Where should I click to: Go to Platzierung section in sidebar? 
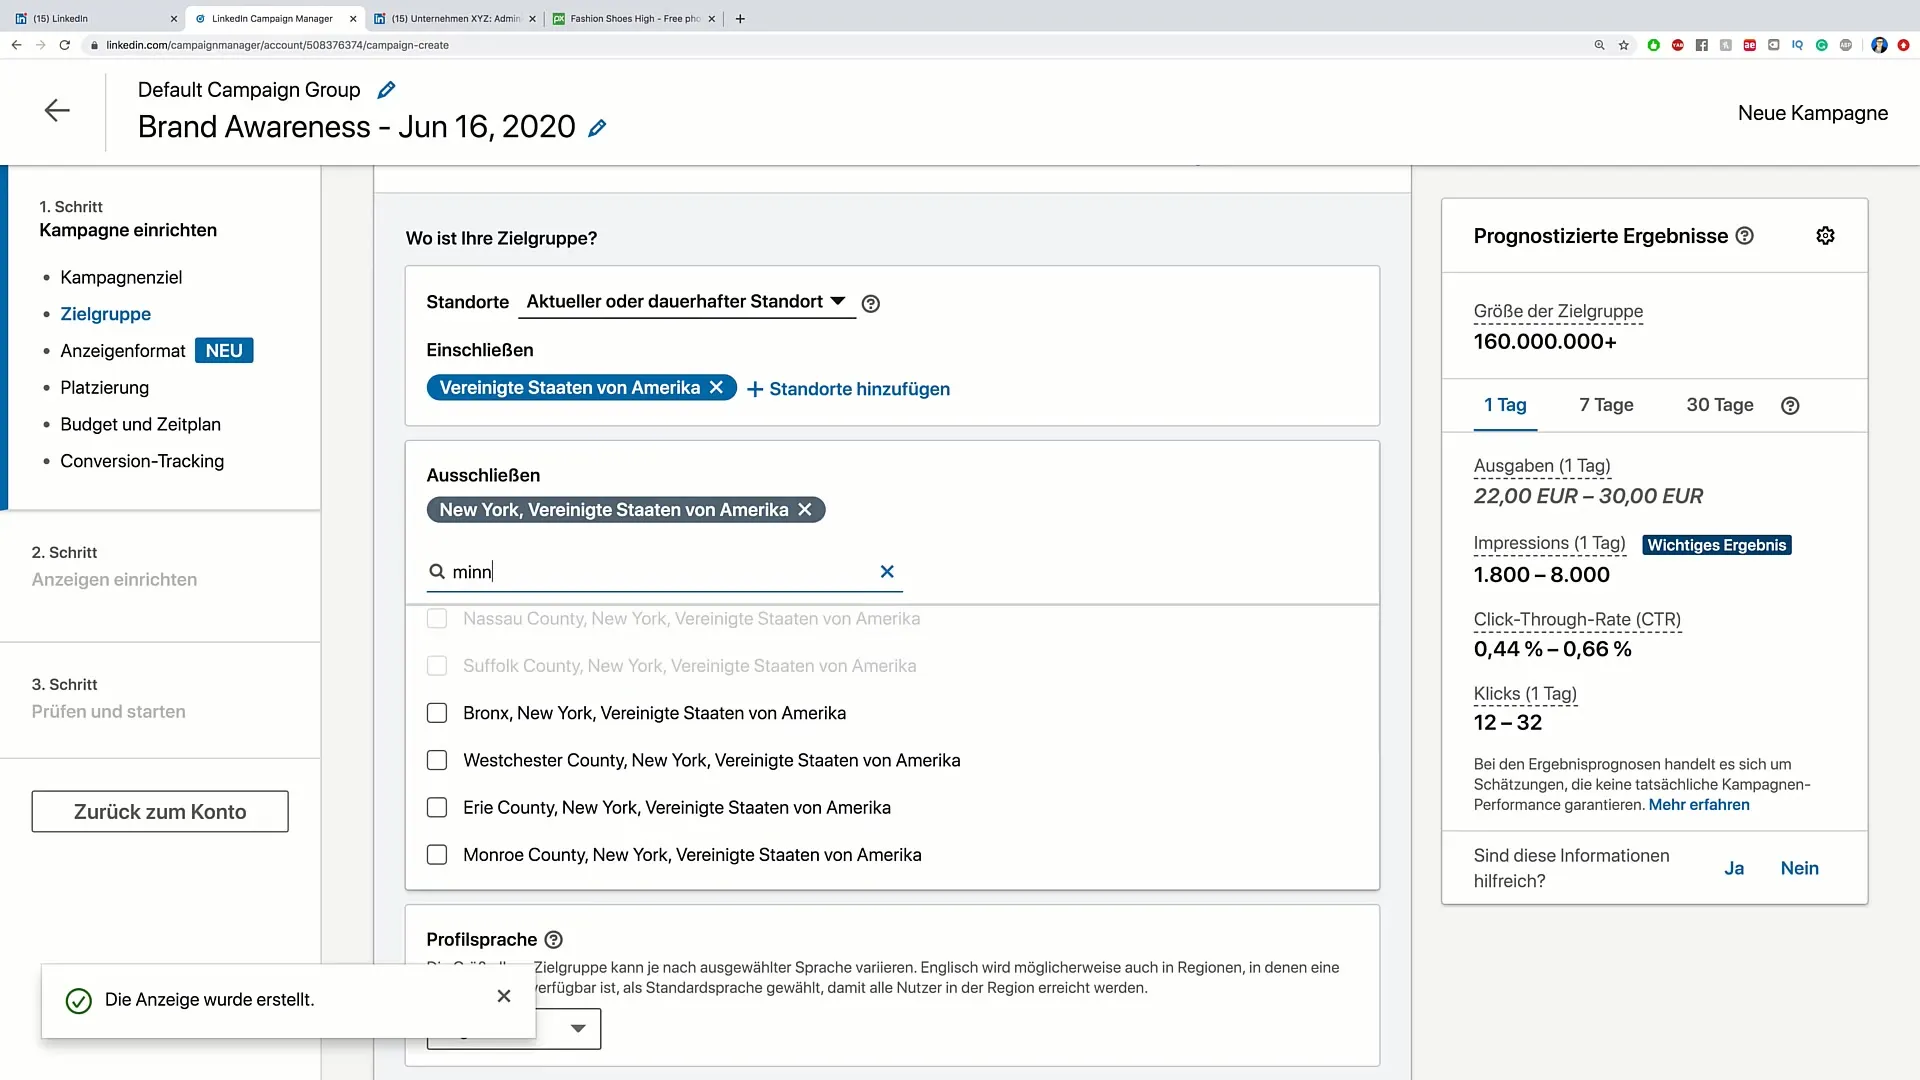coord(105,388)
